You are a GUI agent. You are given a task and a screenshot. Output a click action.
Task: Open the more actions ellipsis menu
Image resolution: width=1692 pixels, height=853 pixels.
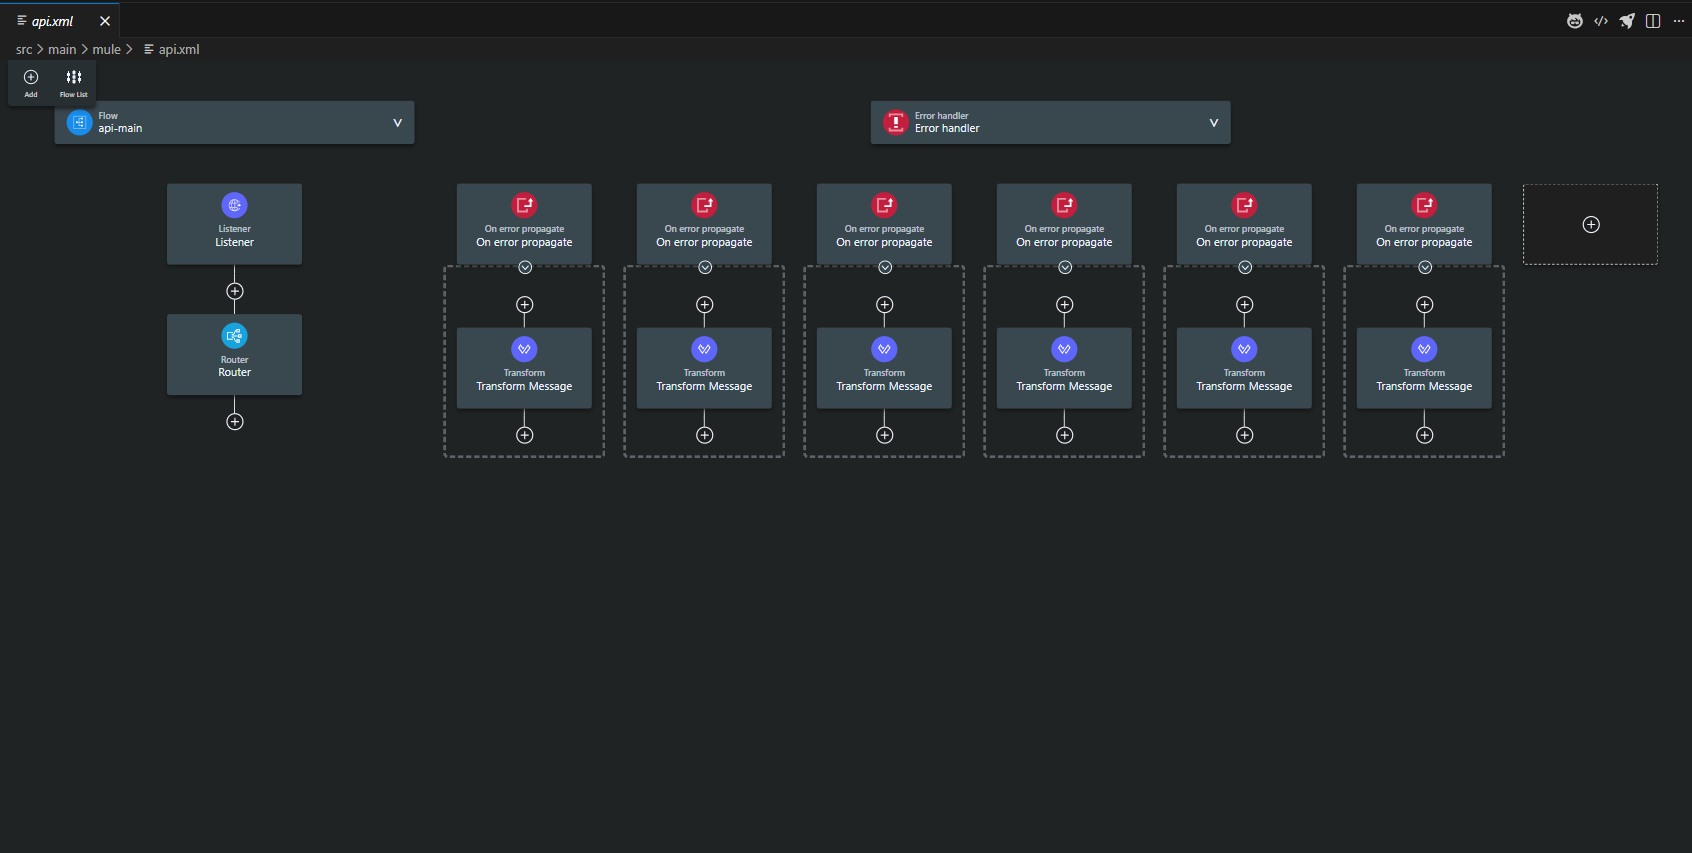coord(1679,21)
